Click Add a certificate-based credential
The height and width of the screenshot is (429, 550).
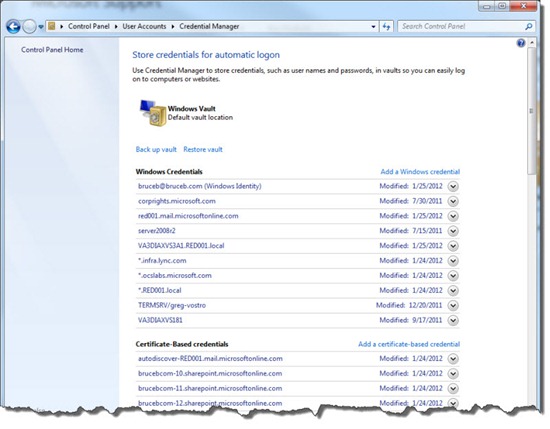point(409,344)
